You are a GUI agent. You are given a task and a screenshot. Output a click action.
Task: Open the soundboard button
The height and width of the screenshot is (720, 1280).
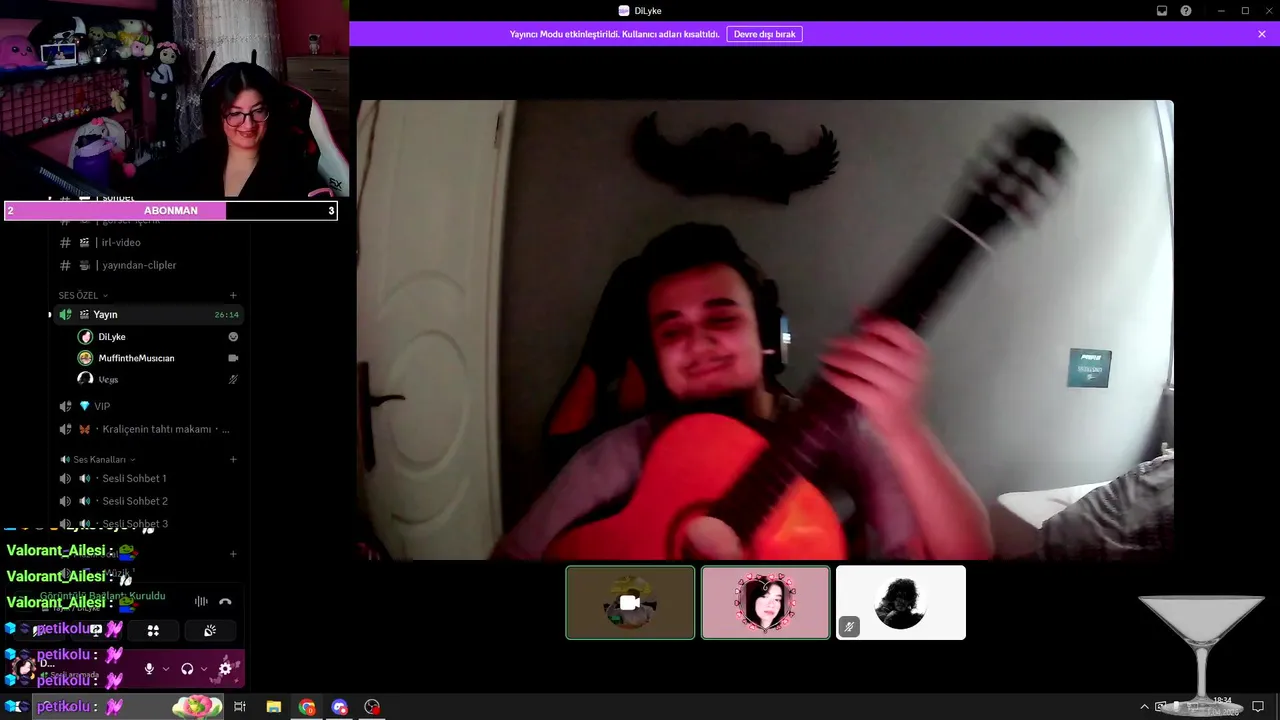click(x=210, y=630)
